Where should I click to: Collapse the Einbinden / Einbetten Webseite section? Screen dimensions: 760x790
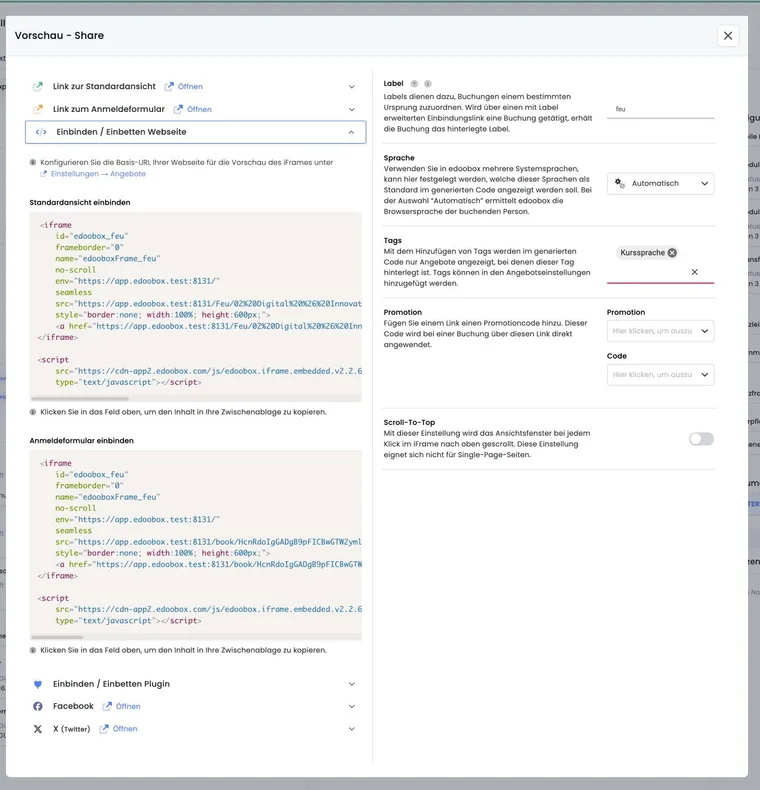351,132
